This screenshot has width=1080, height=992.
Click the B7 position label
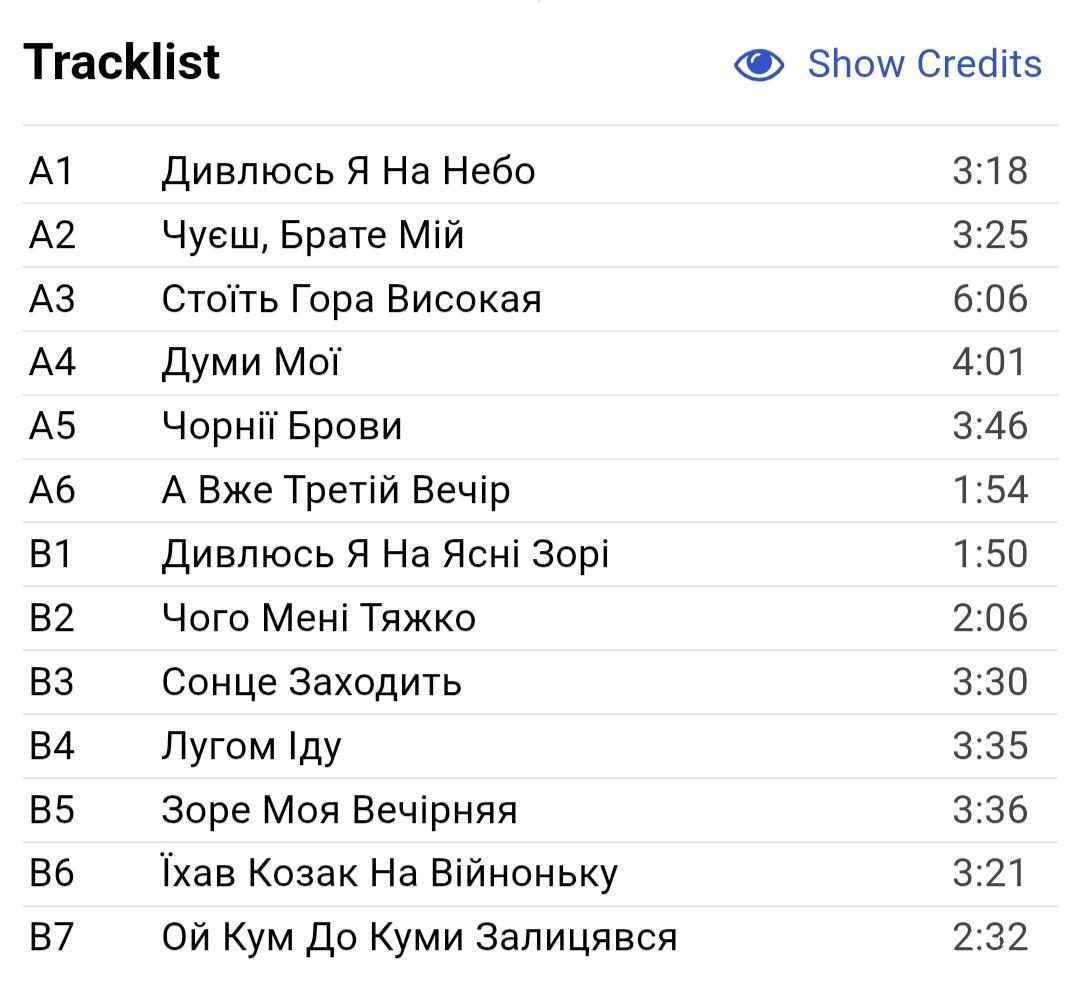(x=52, y=938)
